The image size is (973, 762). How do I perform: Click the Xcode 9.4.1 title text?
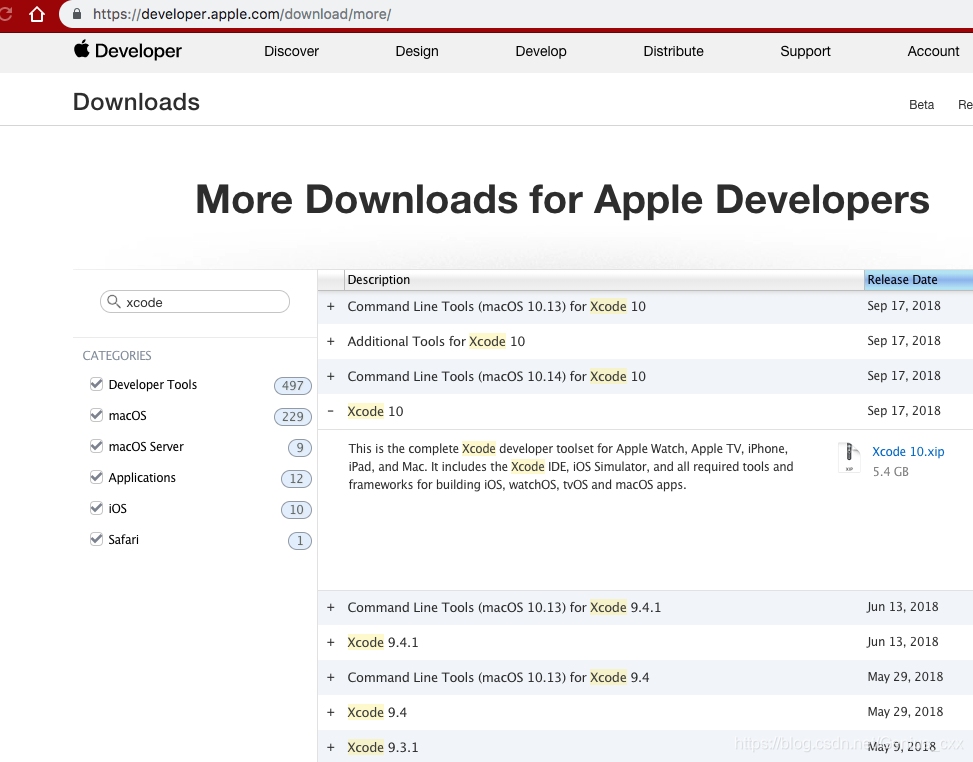tap(383, 642)
